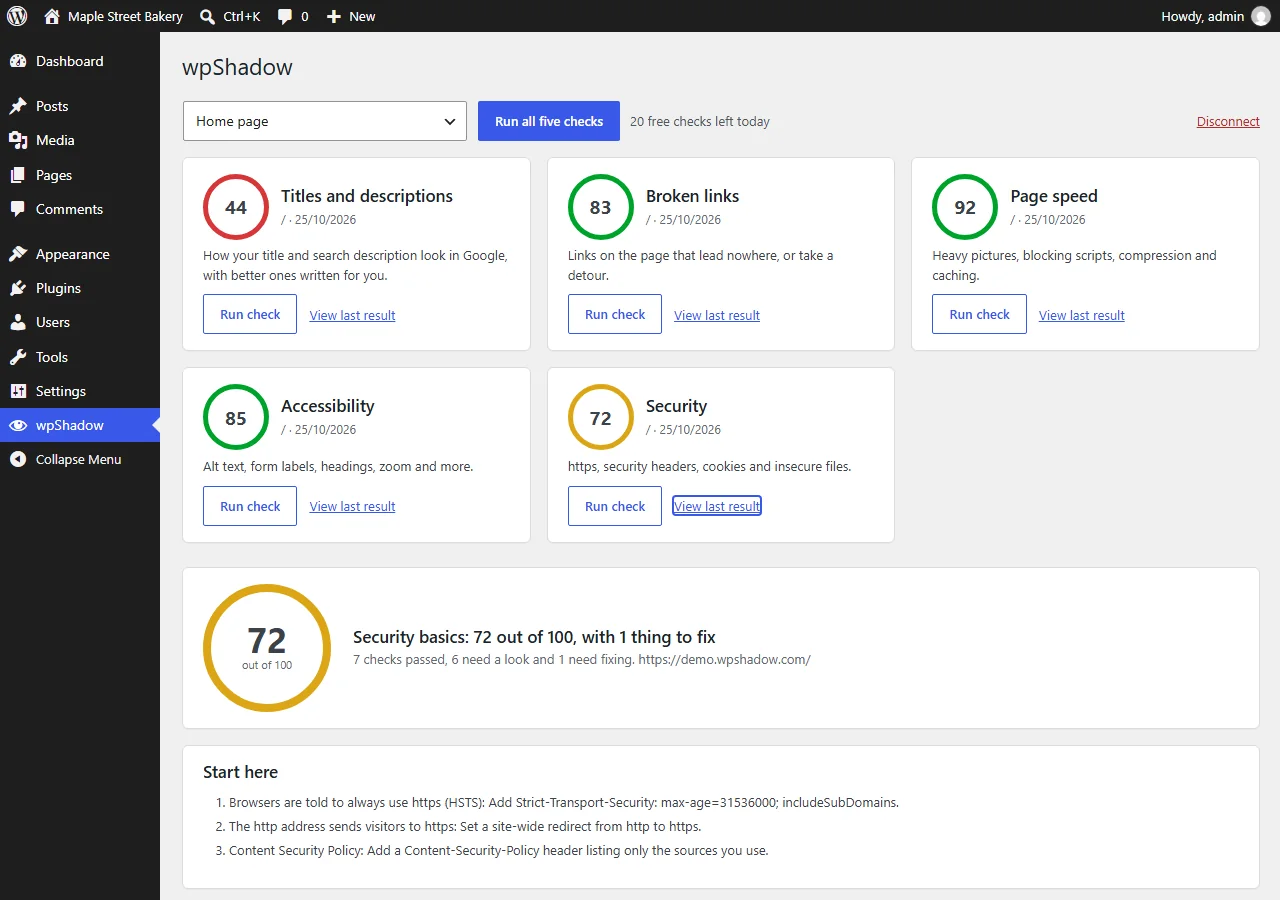Click the score 44 circle for Titles
The height and width of the screenshot is (900, 1280).
(236, 207)
